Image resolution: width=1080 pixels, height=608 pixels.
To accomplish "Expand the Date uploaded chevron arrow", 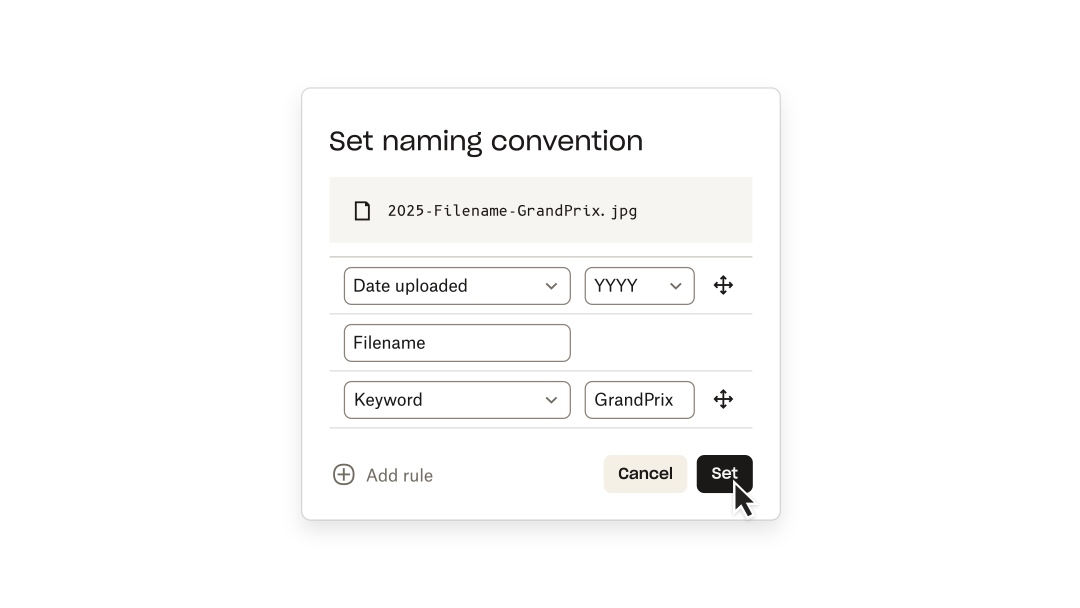I will (x=551, y=286).
